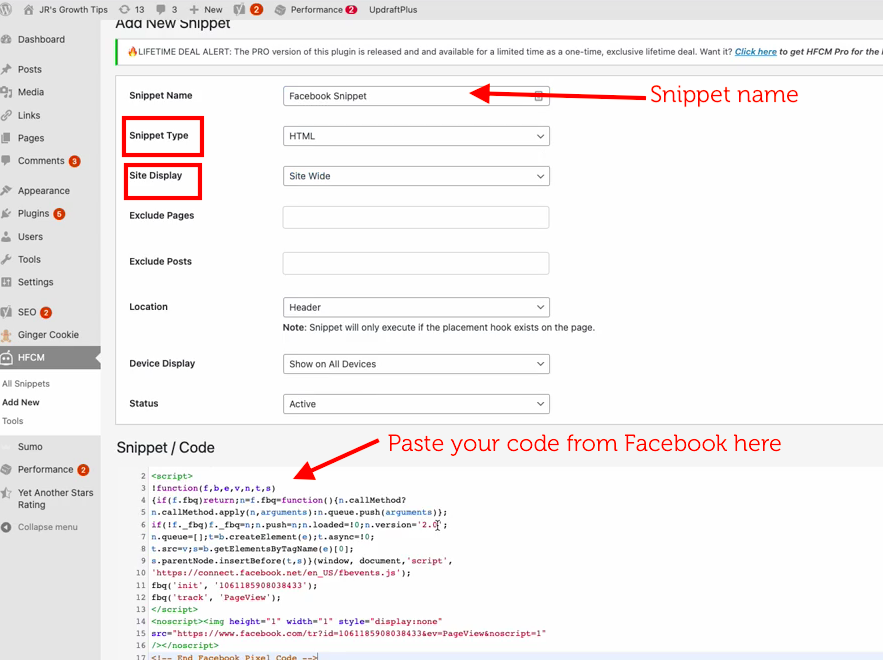Click the Pages label in the sidebar
883x660 pixels.
tap(31, 138)
